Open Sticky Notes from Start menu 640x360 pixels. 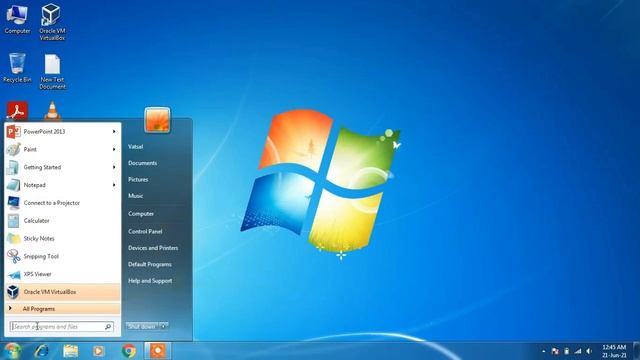[62, 238]
